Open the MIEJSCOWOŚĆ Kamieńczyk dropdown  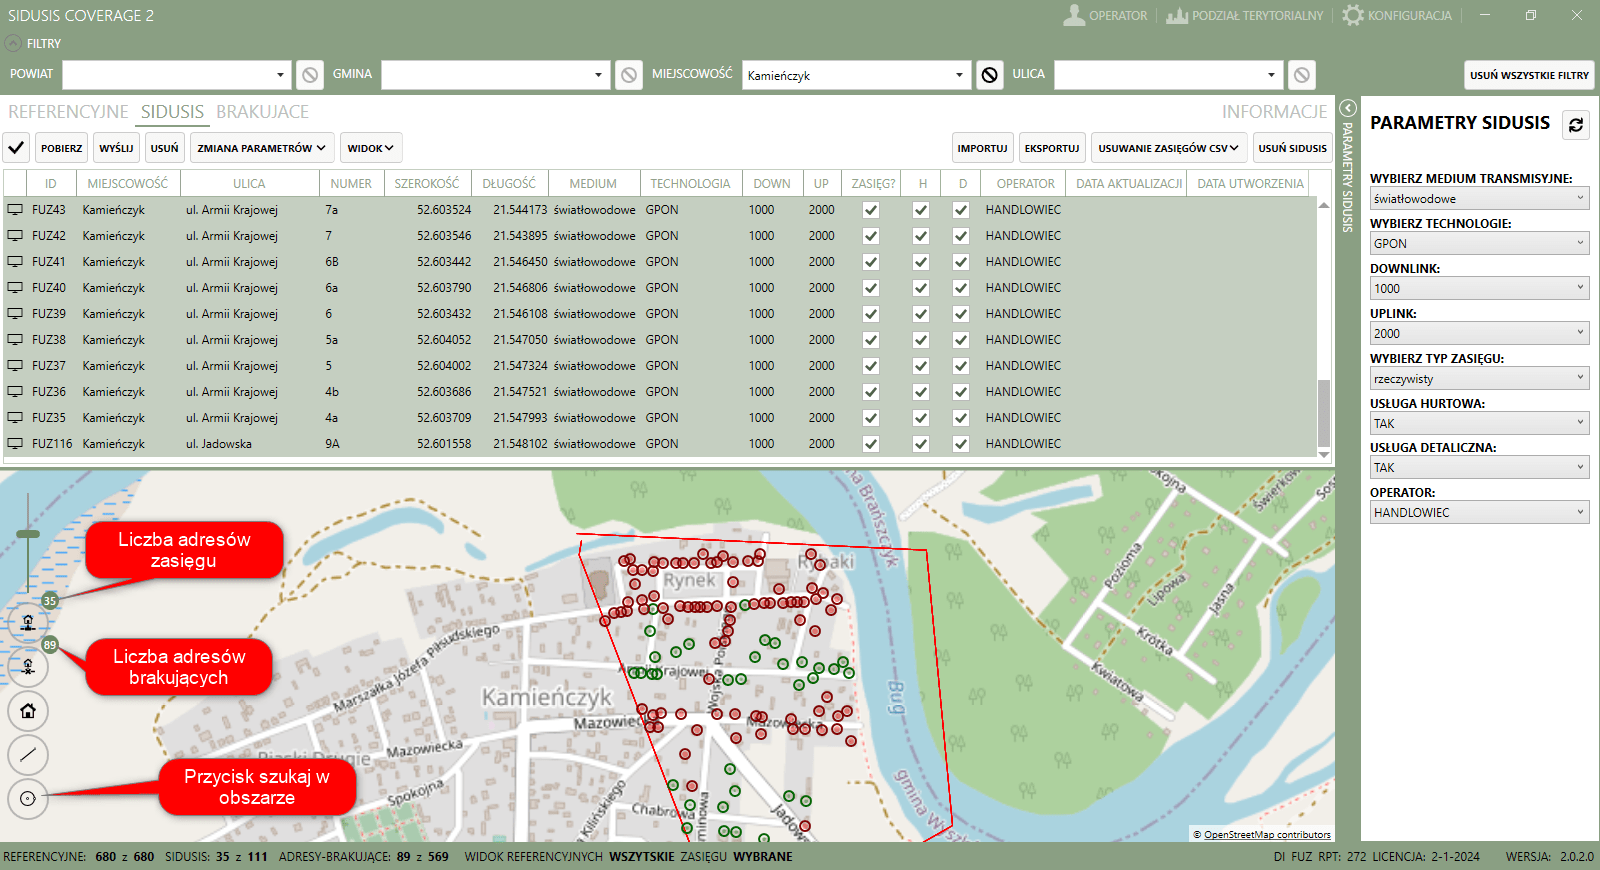coord(958,75)
